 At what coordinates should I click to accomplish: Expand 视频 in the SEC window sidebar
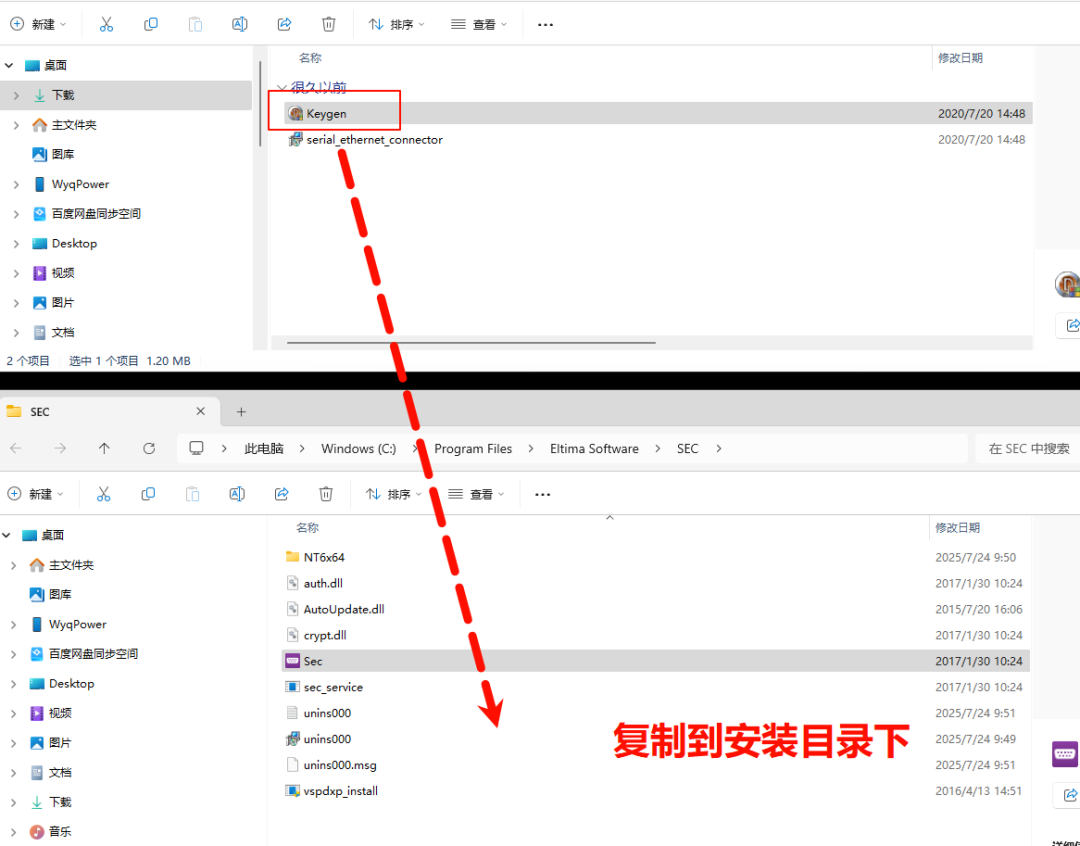[x=14, y=714]
